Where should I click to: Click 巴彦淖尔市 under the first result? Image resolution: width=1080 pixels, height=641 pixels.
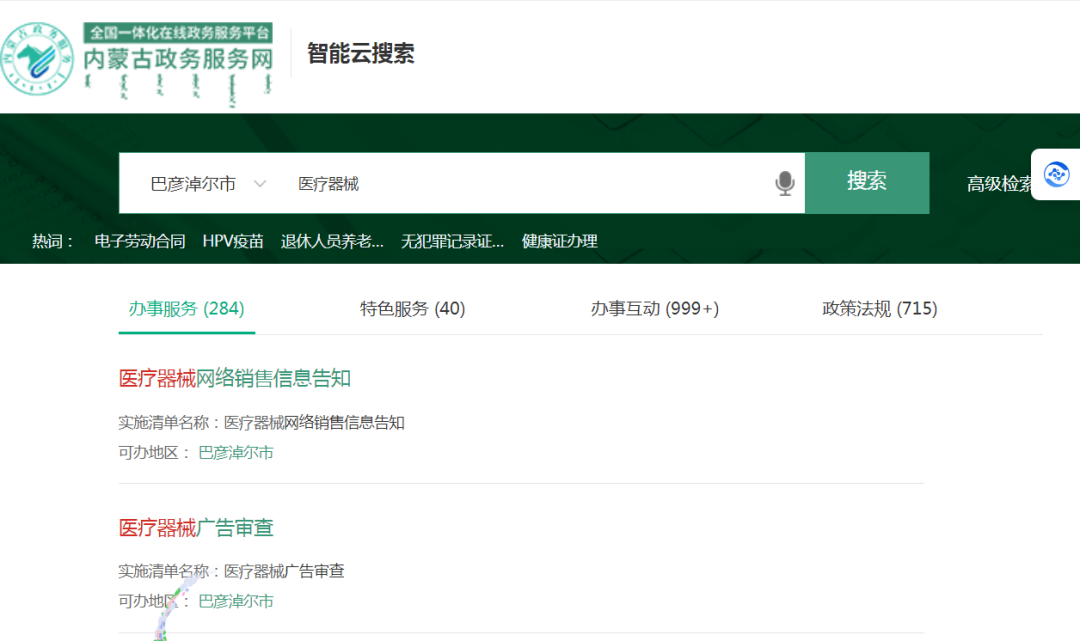[x=236, y=453]
